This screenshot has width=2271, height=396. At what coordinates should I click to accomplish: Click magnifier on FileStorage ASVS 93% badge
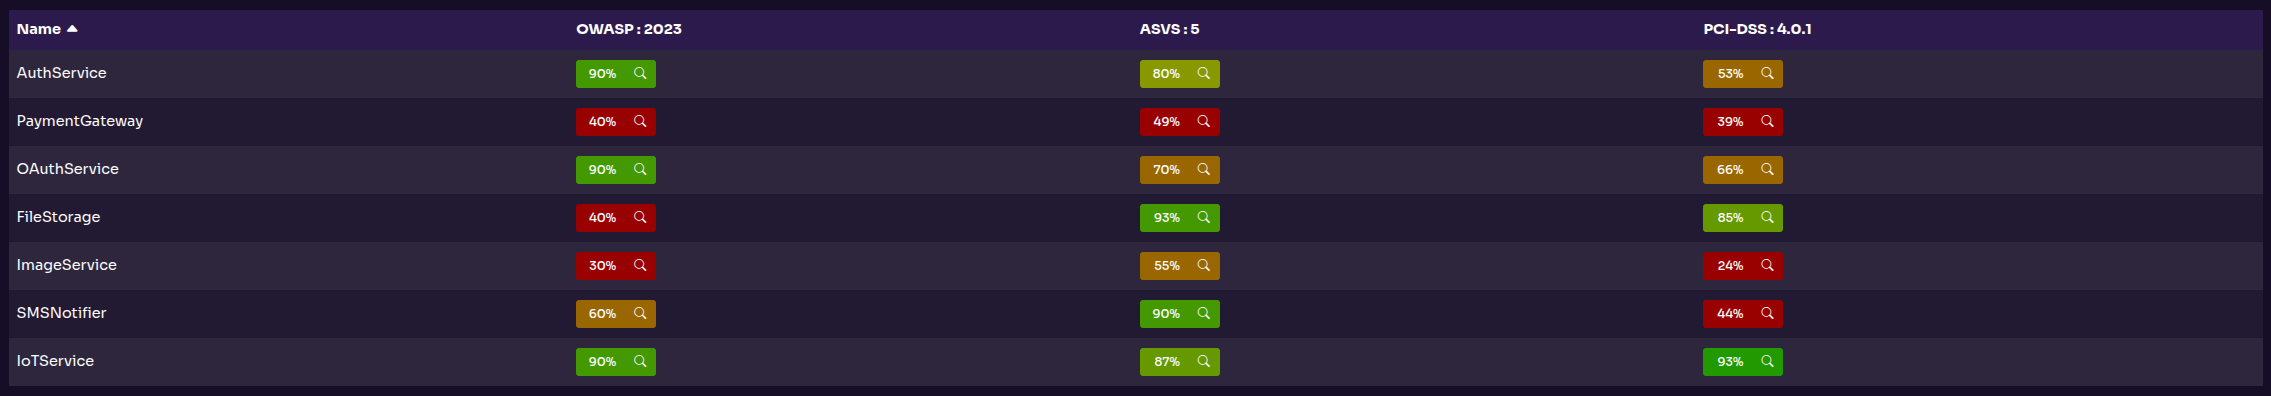(1204, 217)
